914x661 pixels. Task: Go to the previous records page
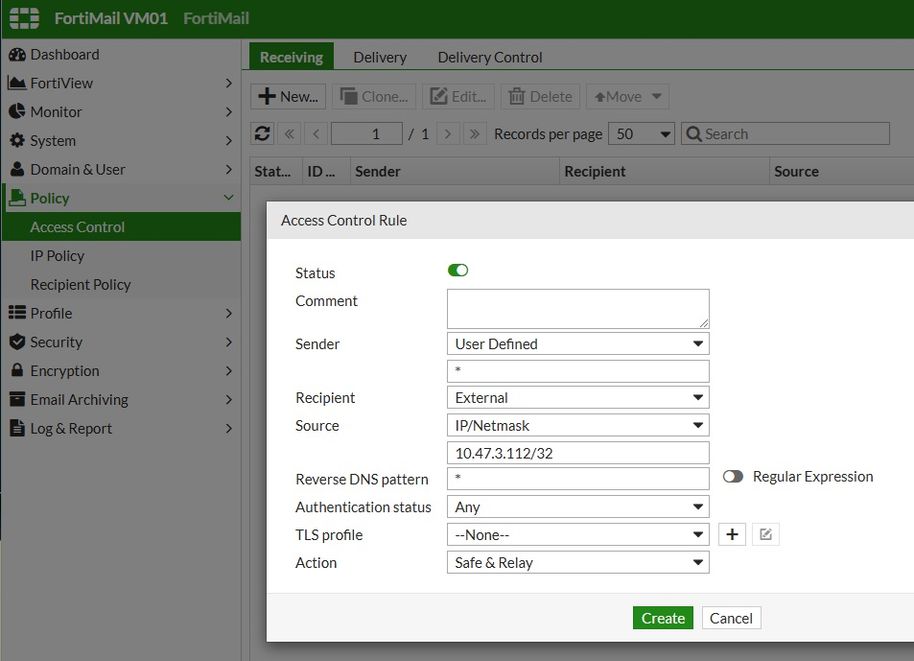[x=316, y=134]
